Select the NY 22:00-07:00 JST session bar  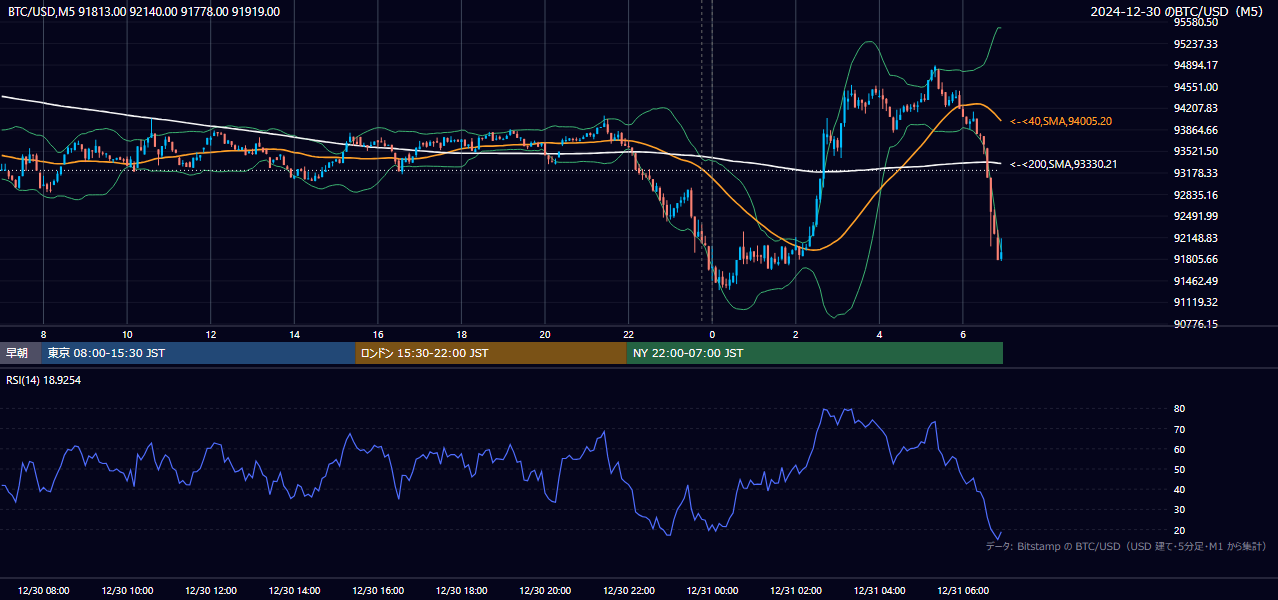click(815, 353)
